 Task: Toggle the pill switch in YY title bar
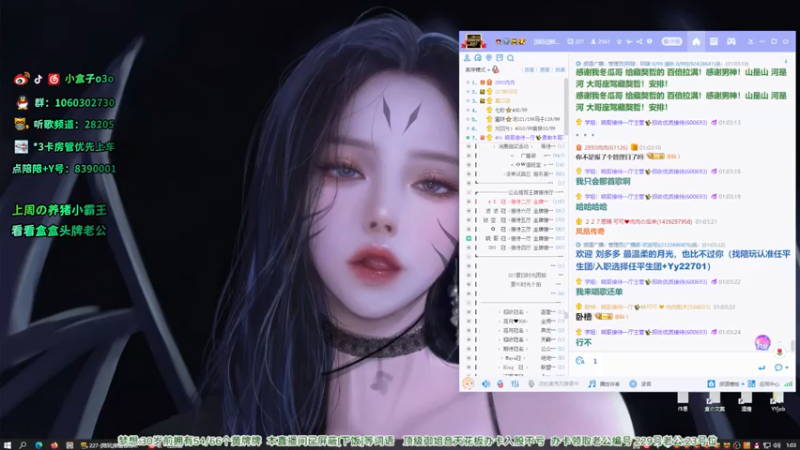(x=671, y=42)
